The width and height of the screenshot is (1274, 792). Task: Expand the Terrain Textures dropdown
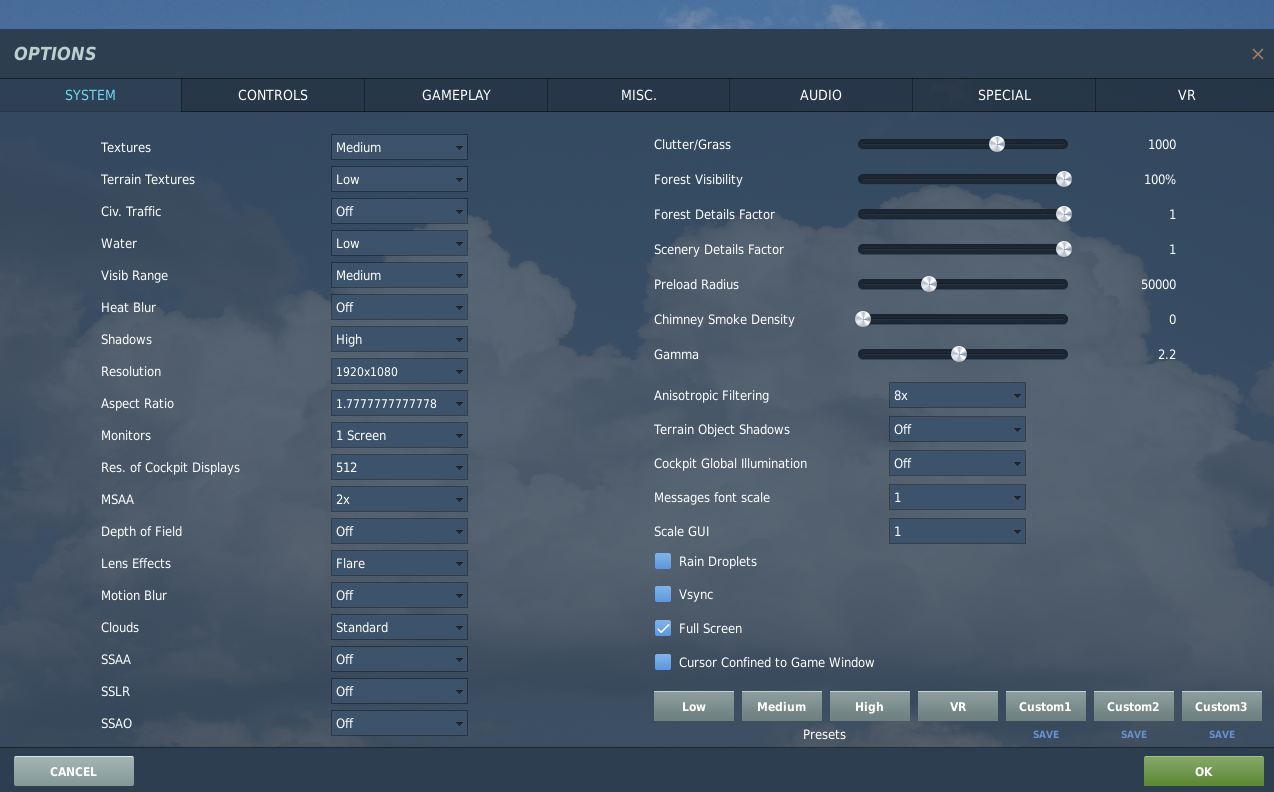(x=399, y=179)
